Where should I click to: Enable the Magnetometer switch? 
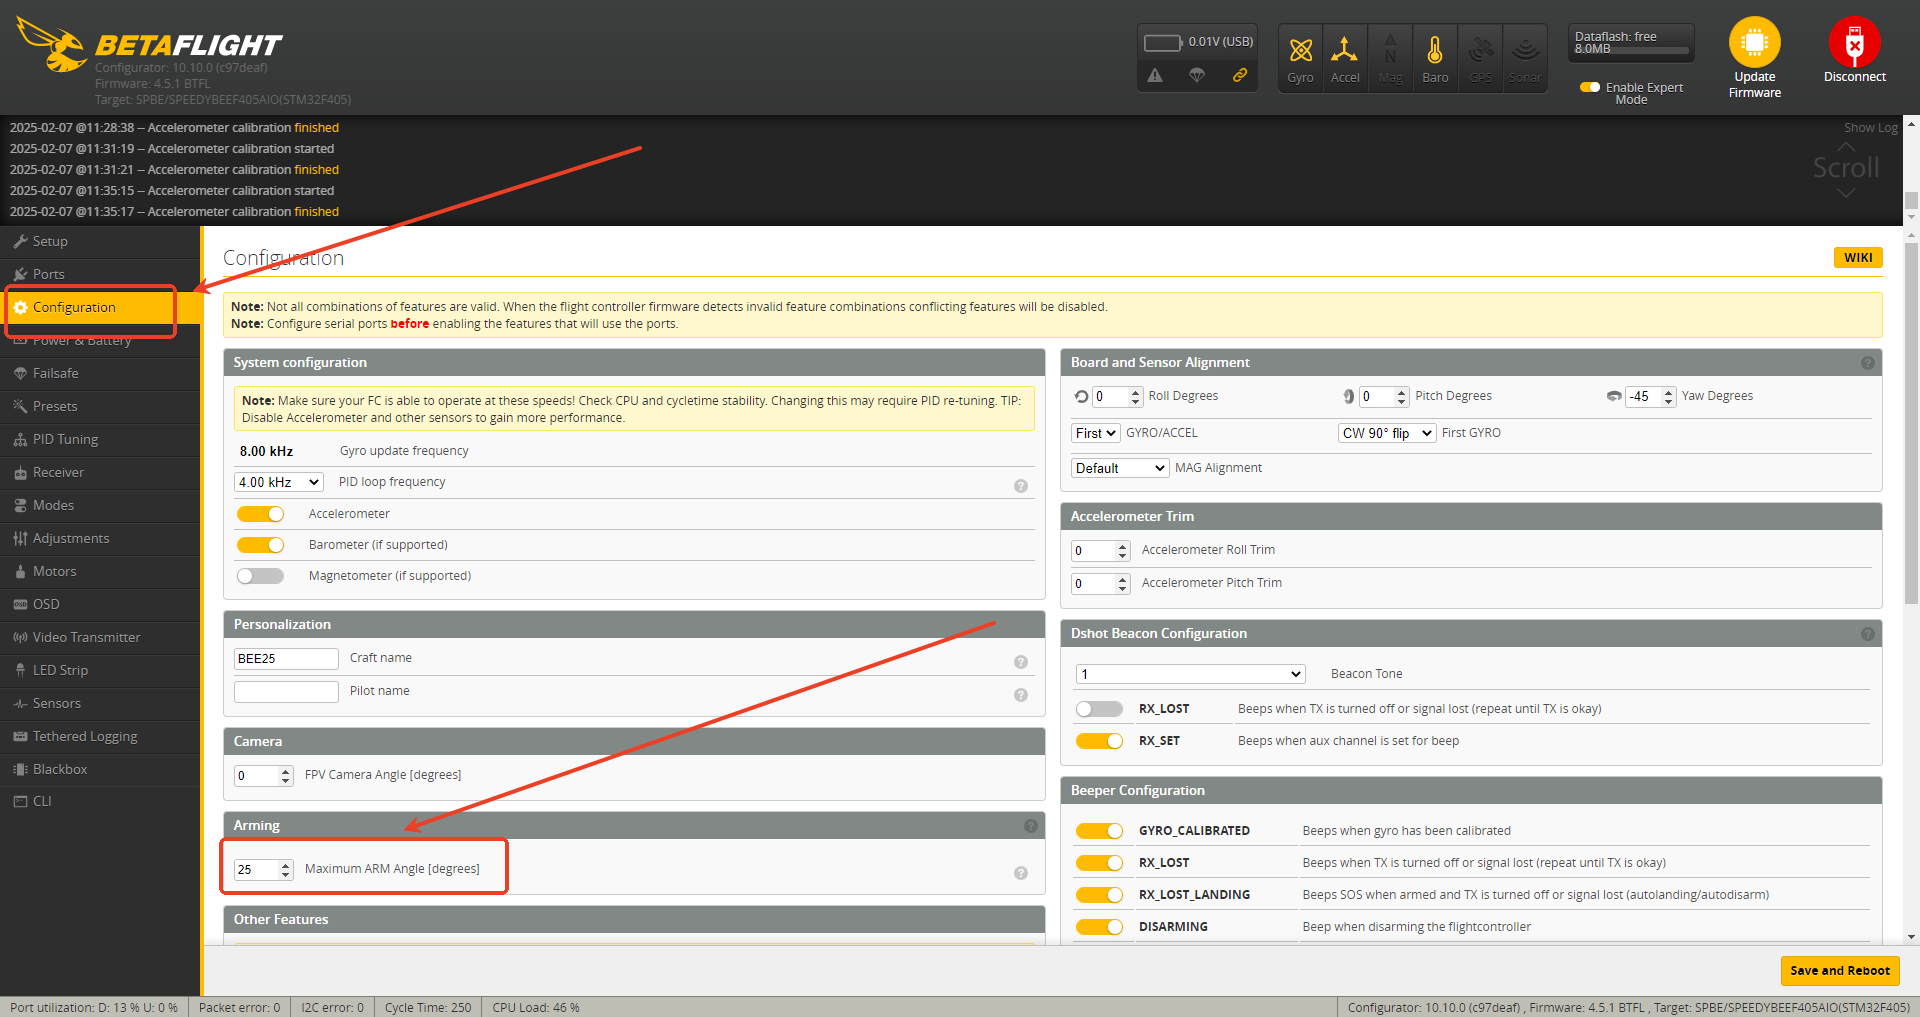(260, 576)
